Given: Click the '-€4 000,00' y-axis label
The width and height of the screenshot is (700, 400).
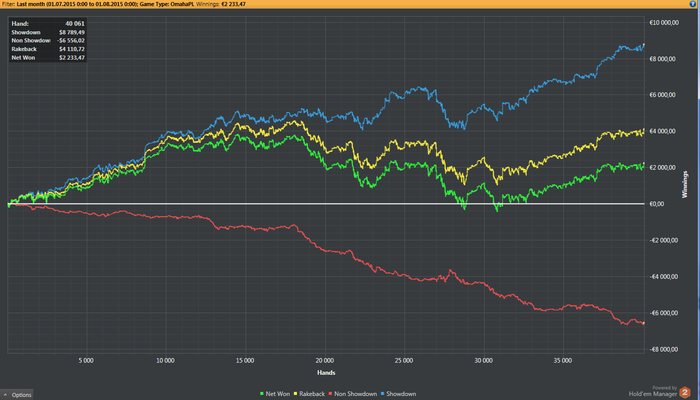Looking at the screenshot, I should click(x=663, y=277).
